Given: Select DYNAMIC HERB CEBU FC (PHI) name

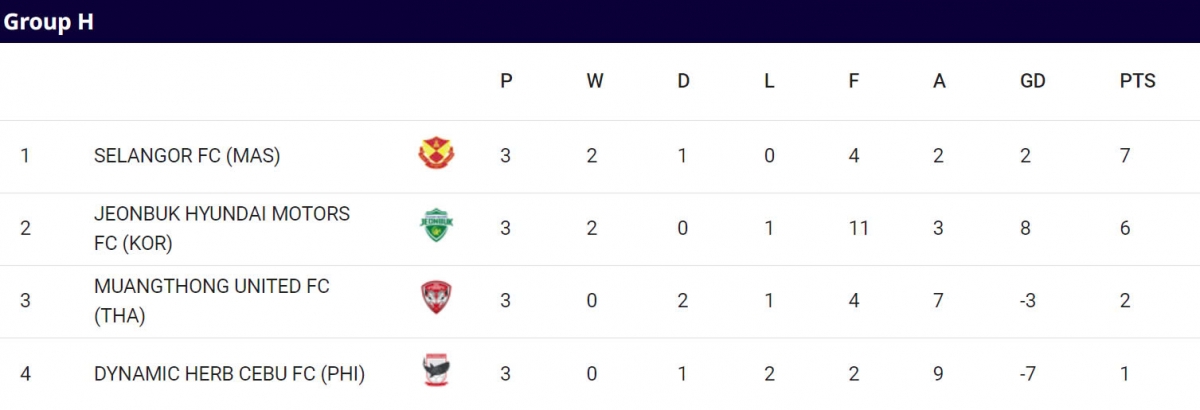Looking at the screenshot, I should click(x=229, y=374).
